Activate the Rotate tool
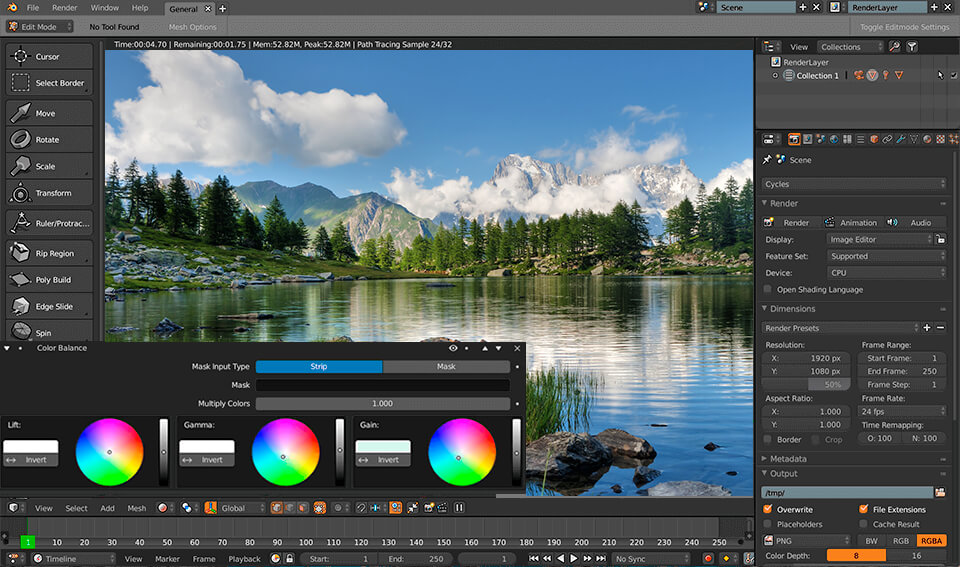This screenshot has width=960, height=567. 49,140
